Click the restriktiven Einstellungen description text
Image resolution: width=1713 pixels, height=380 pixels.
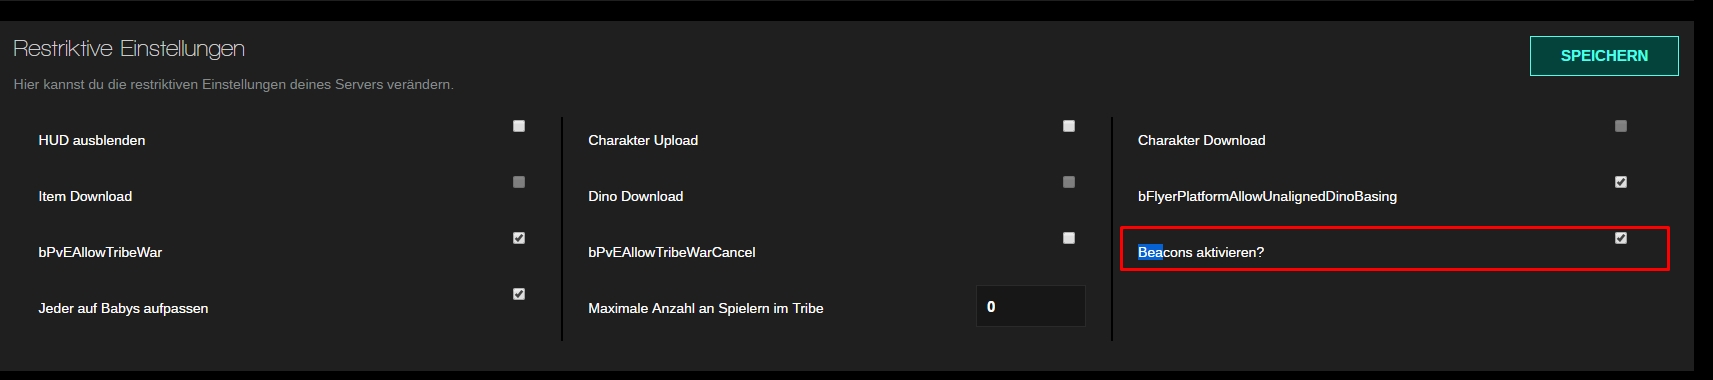pos(234,84)
